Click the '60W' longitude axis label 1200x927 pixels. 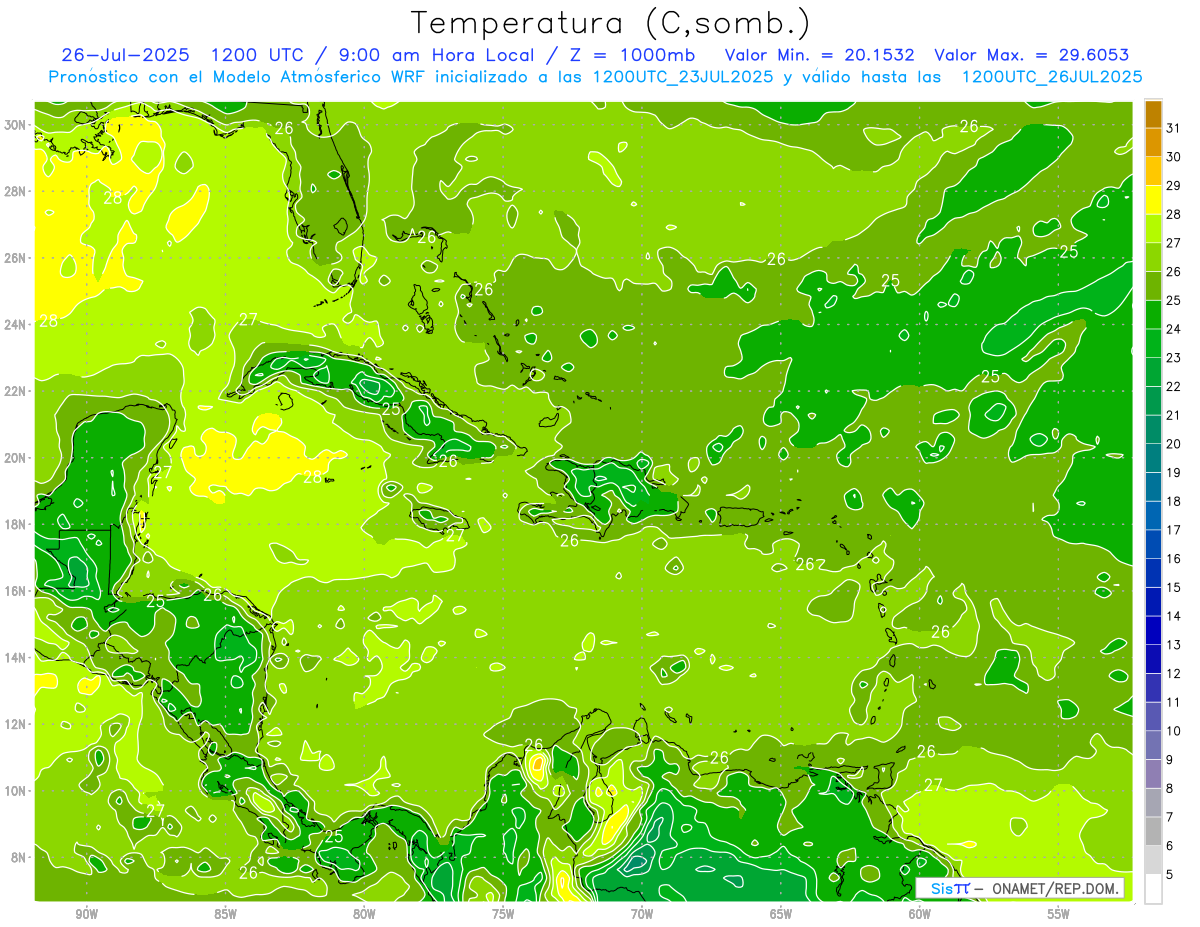(920, 914)
